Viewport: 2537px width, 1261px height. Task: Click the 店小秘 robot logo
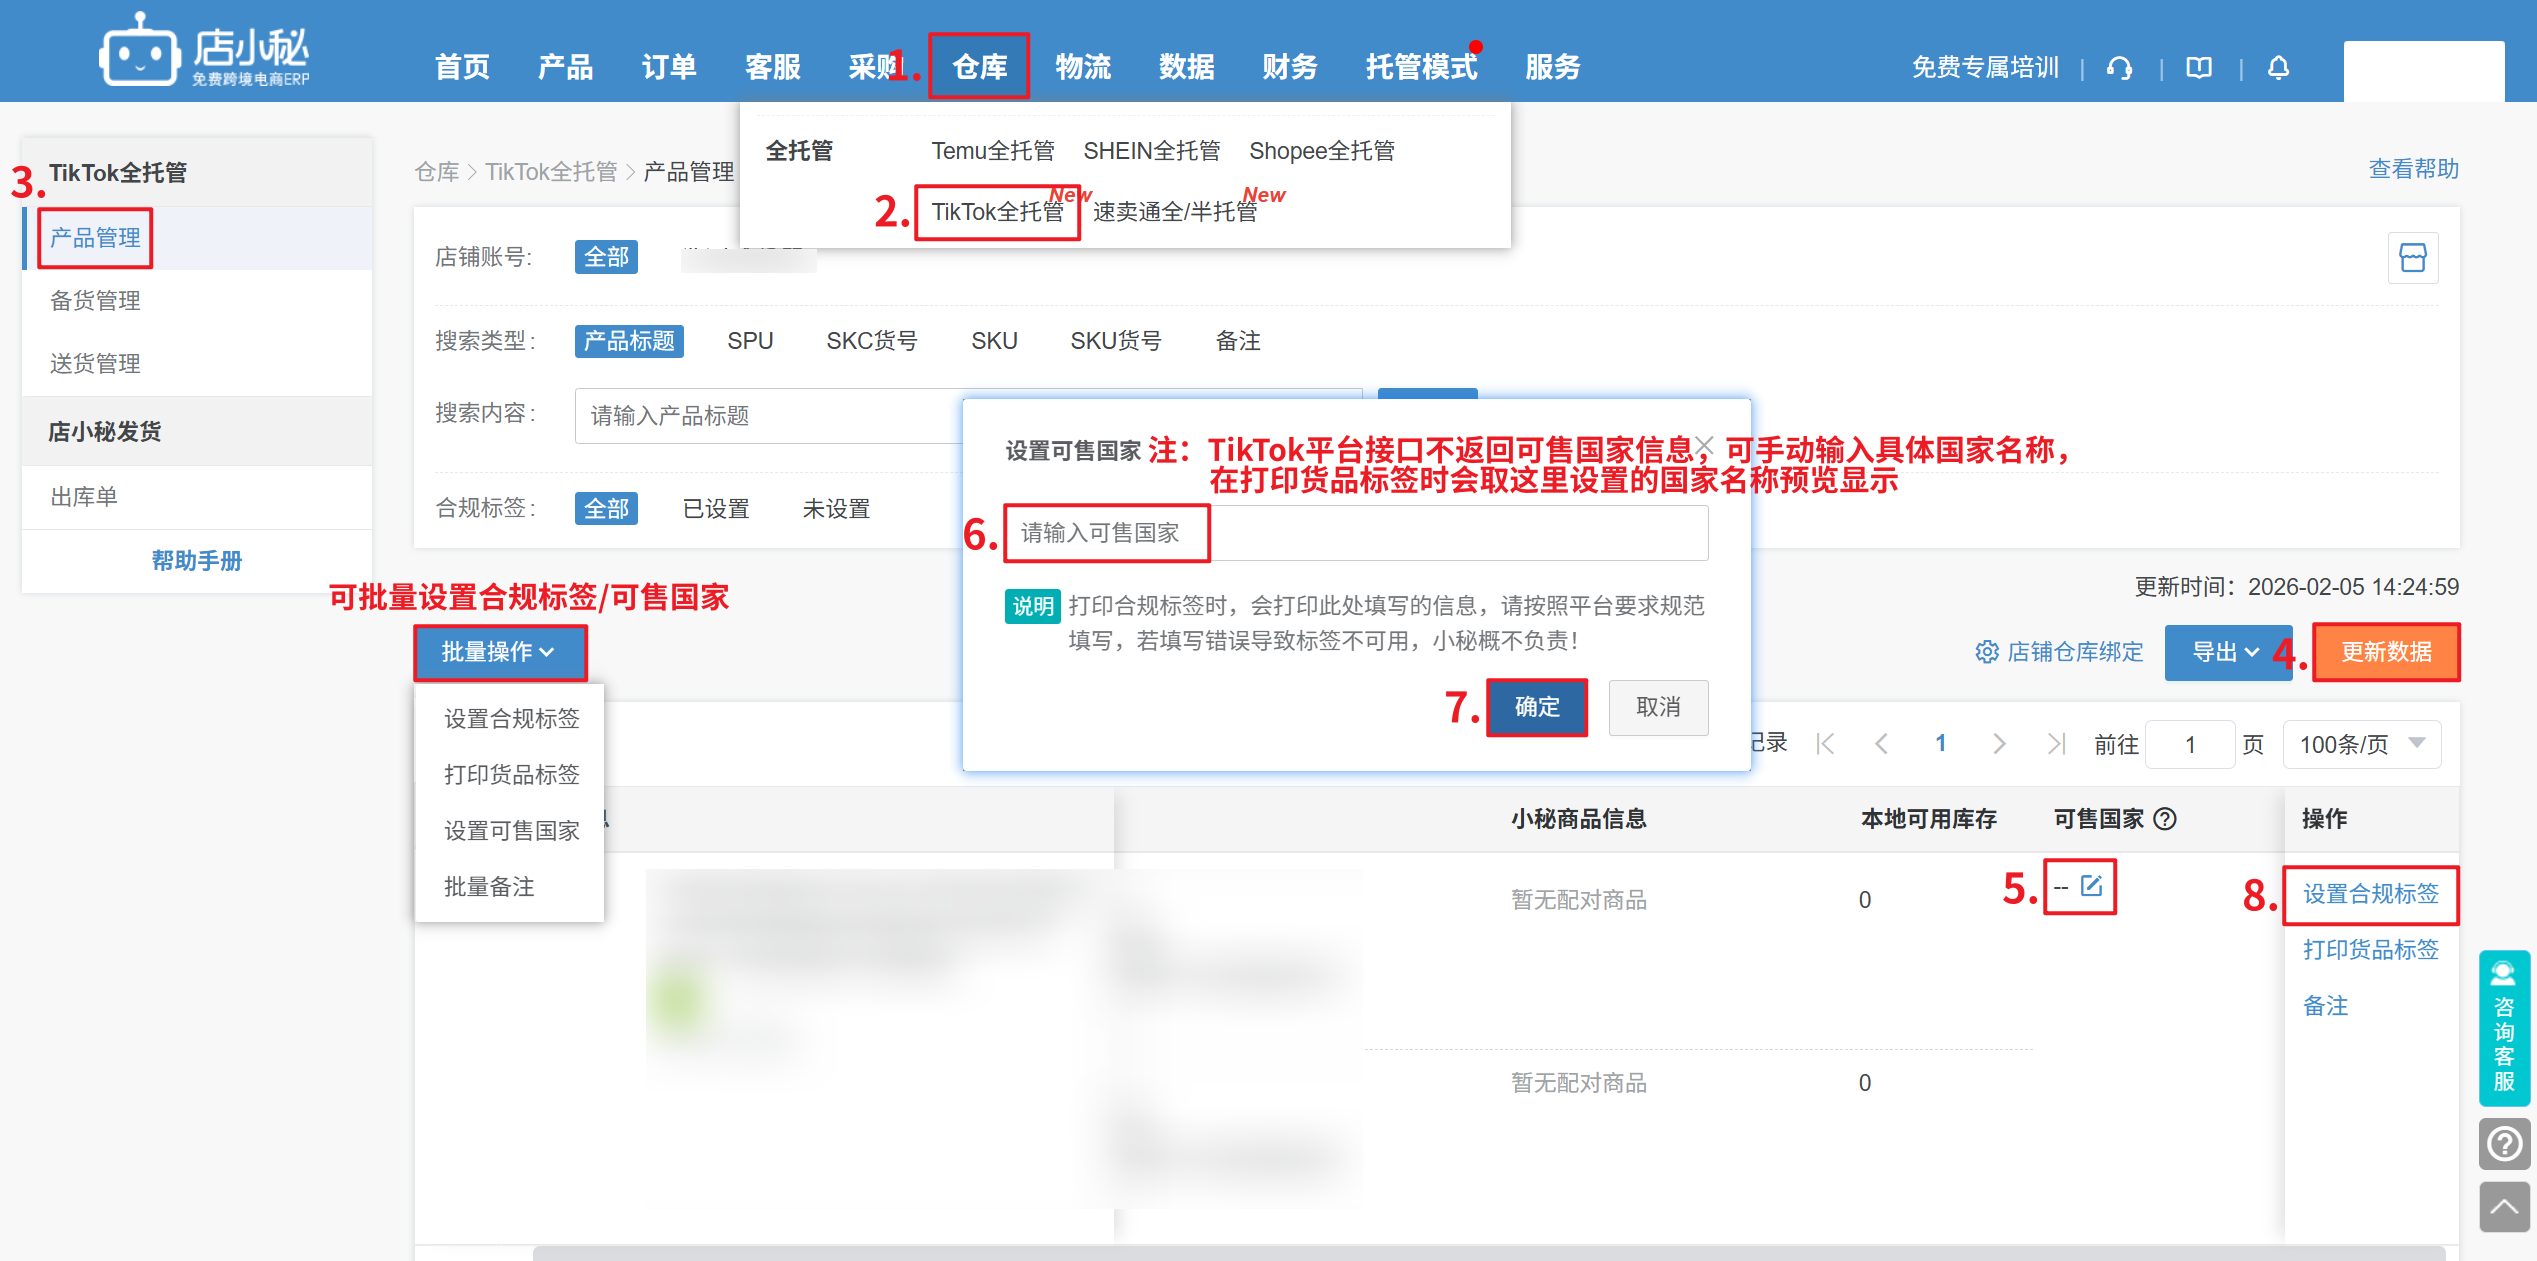139,49
